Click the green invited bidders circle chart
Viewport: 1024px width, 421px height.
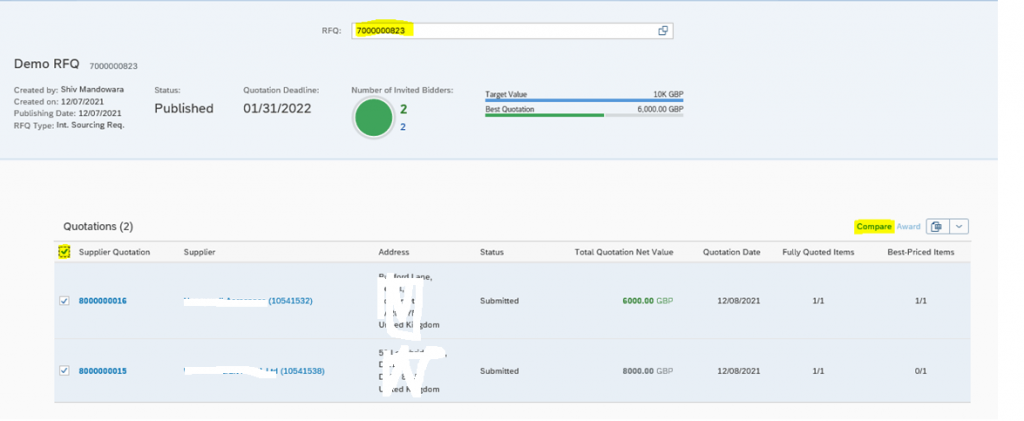pyautogui.click(x=374, y=118)
